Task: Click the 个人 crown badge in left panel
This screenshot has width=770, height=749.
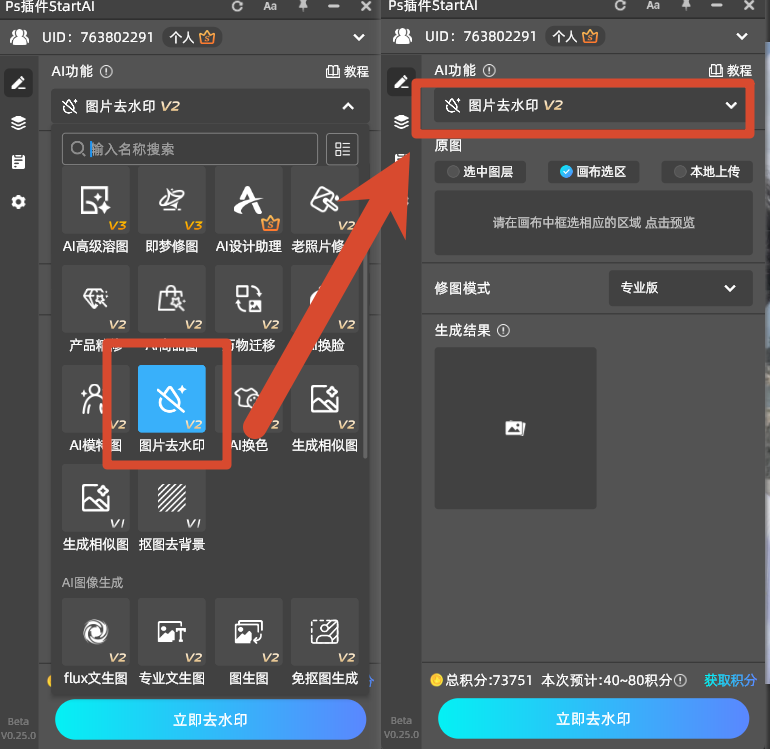Action: 192,37
